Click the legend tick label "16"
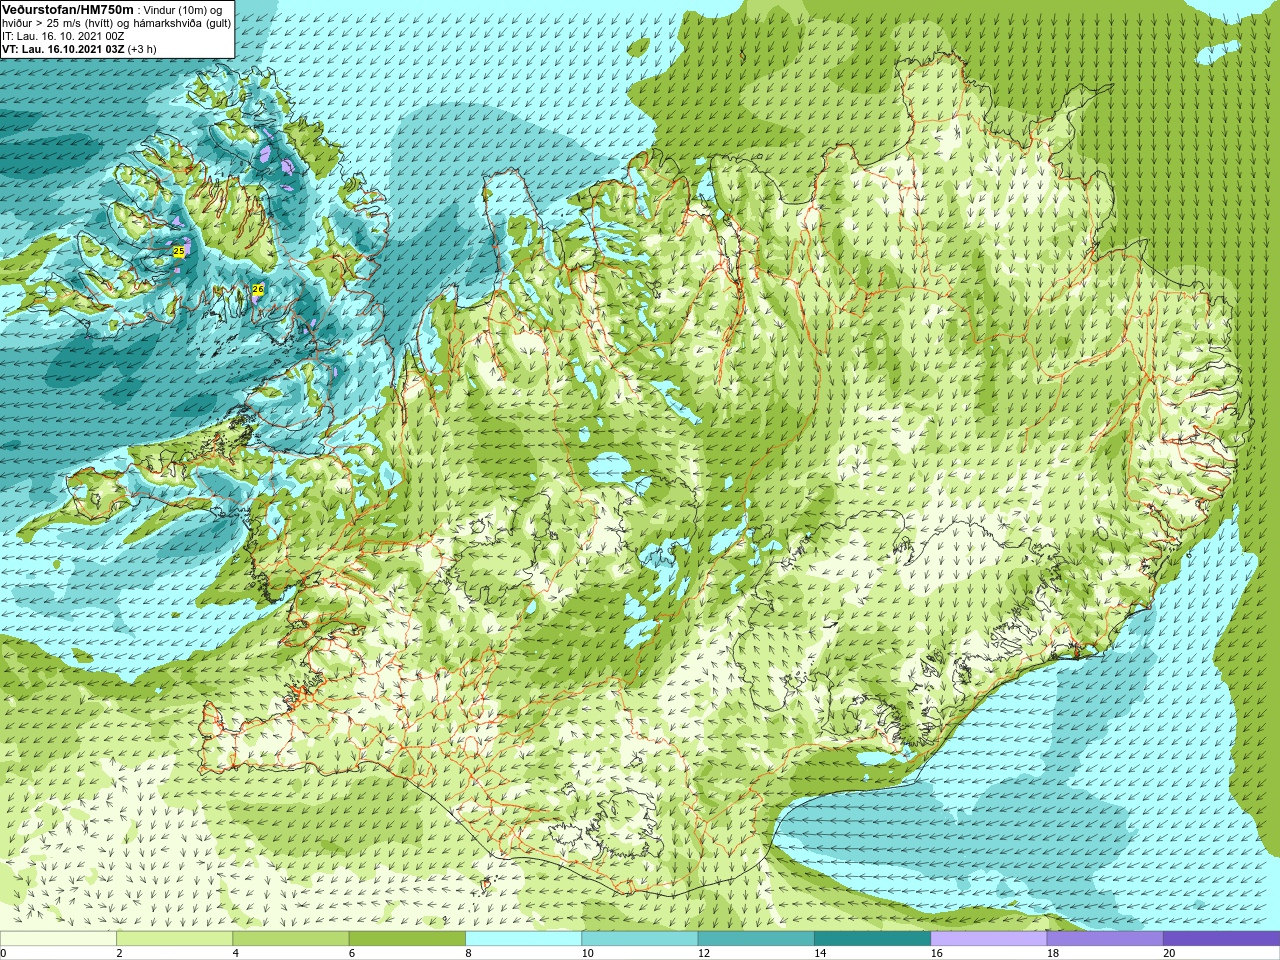This screenshot has height=960, width=1280. point(936,953)
